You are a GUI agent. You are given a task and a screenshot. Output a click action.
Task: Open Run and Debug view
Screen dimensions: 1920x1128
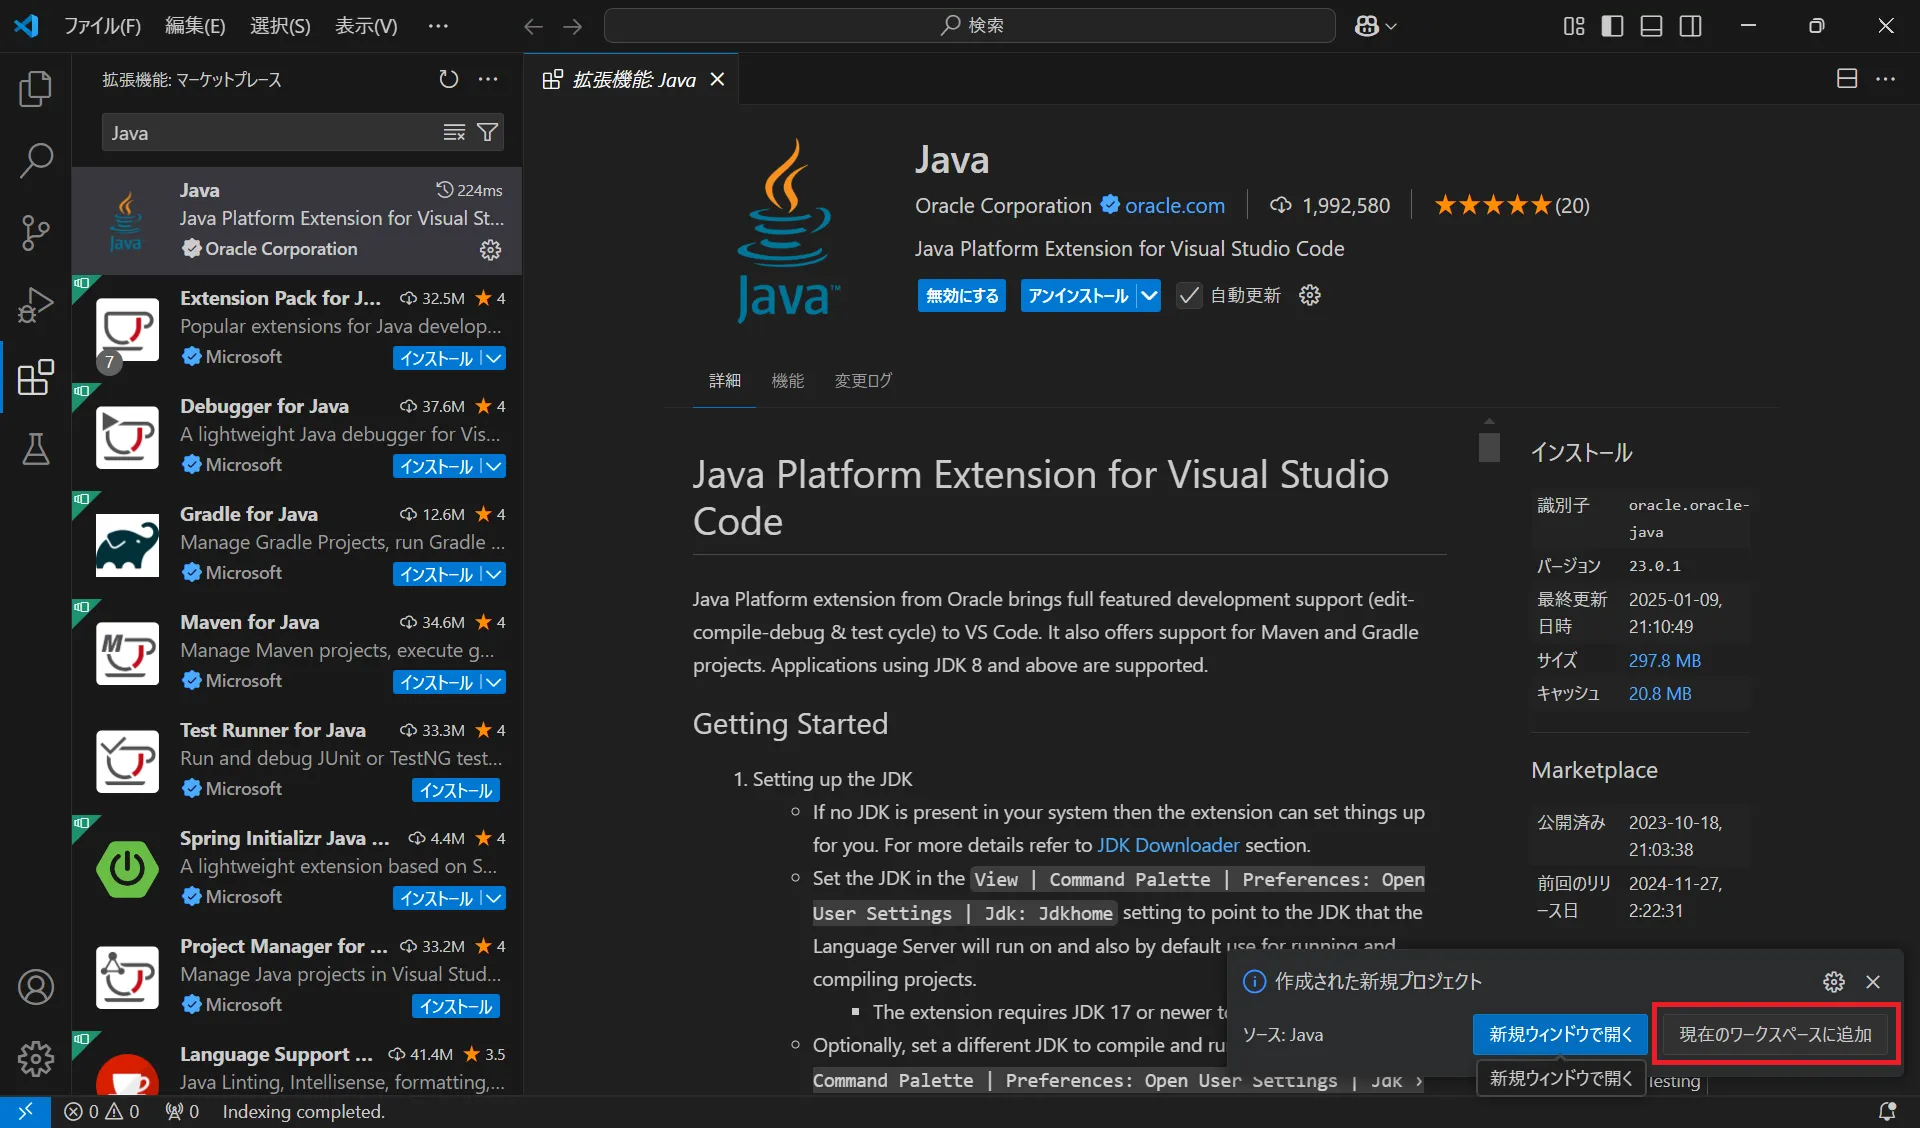tap(36, 305)
